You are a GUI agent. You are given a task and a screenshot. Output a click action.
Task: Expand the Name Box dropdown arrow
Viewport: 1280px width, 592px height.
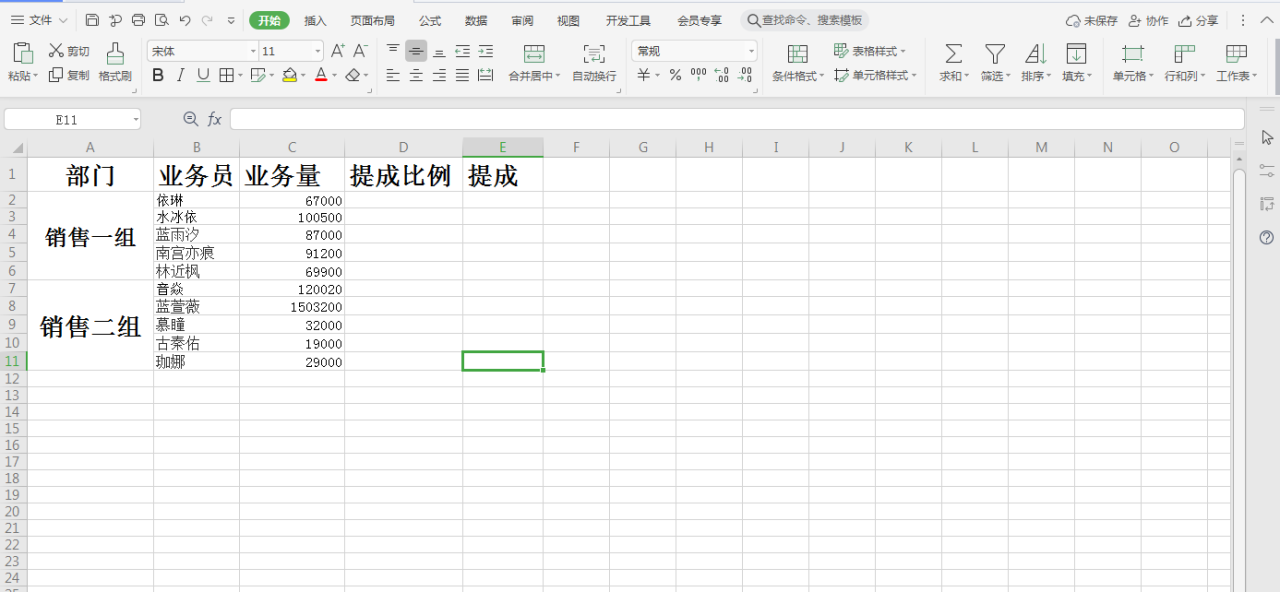[135, 120]
